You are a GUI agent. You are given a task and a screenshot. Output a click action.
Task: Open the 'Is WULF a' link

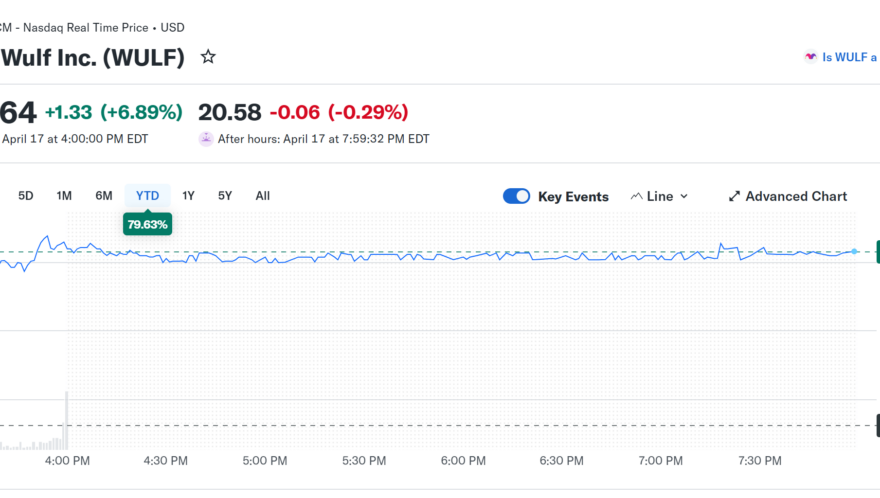pos(849,57)
